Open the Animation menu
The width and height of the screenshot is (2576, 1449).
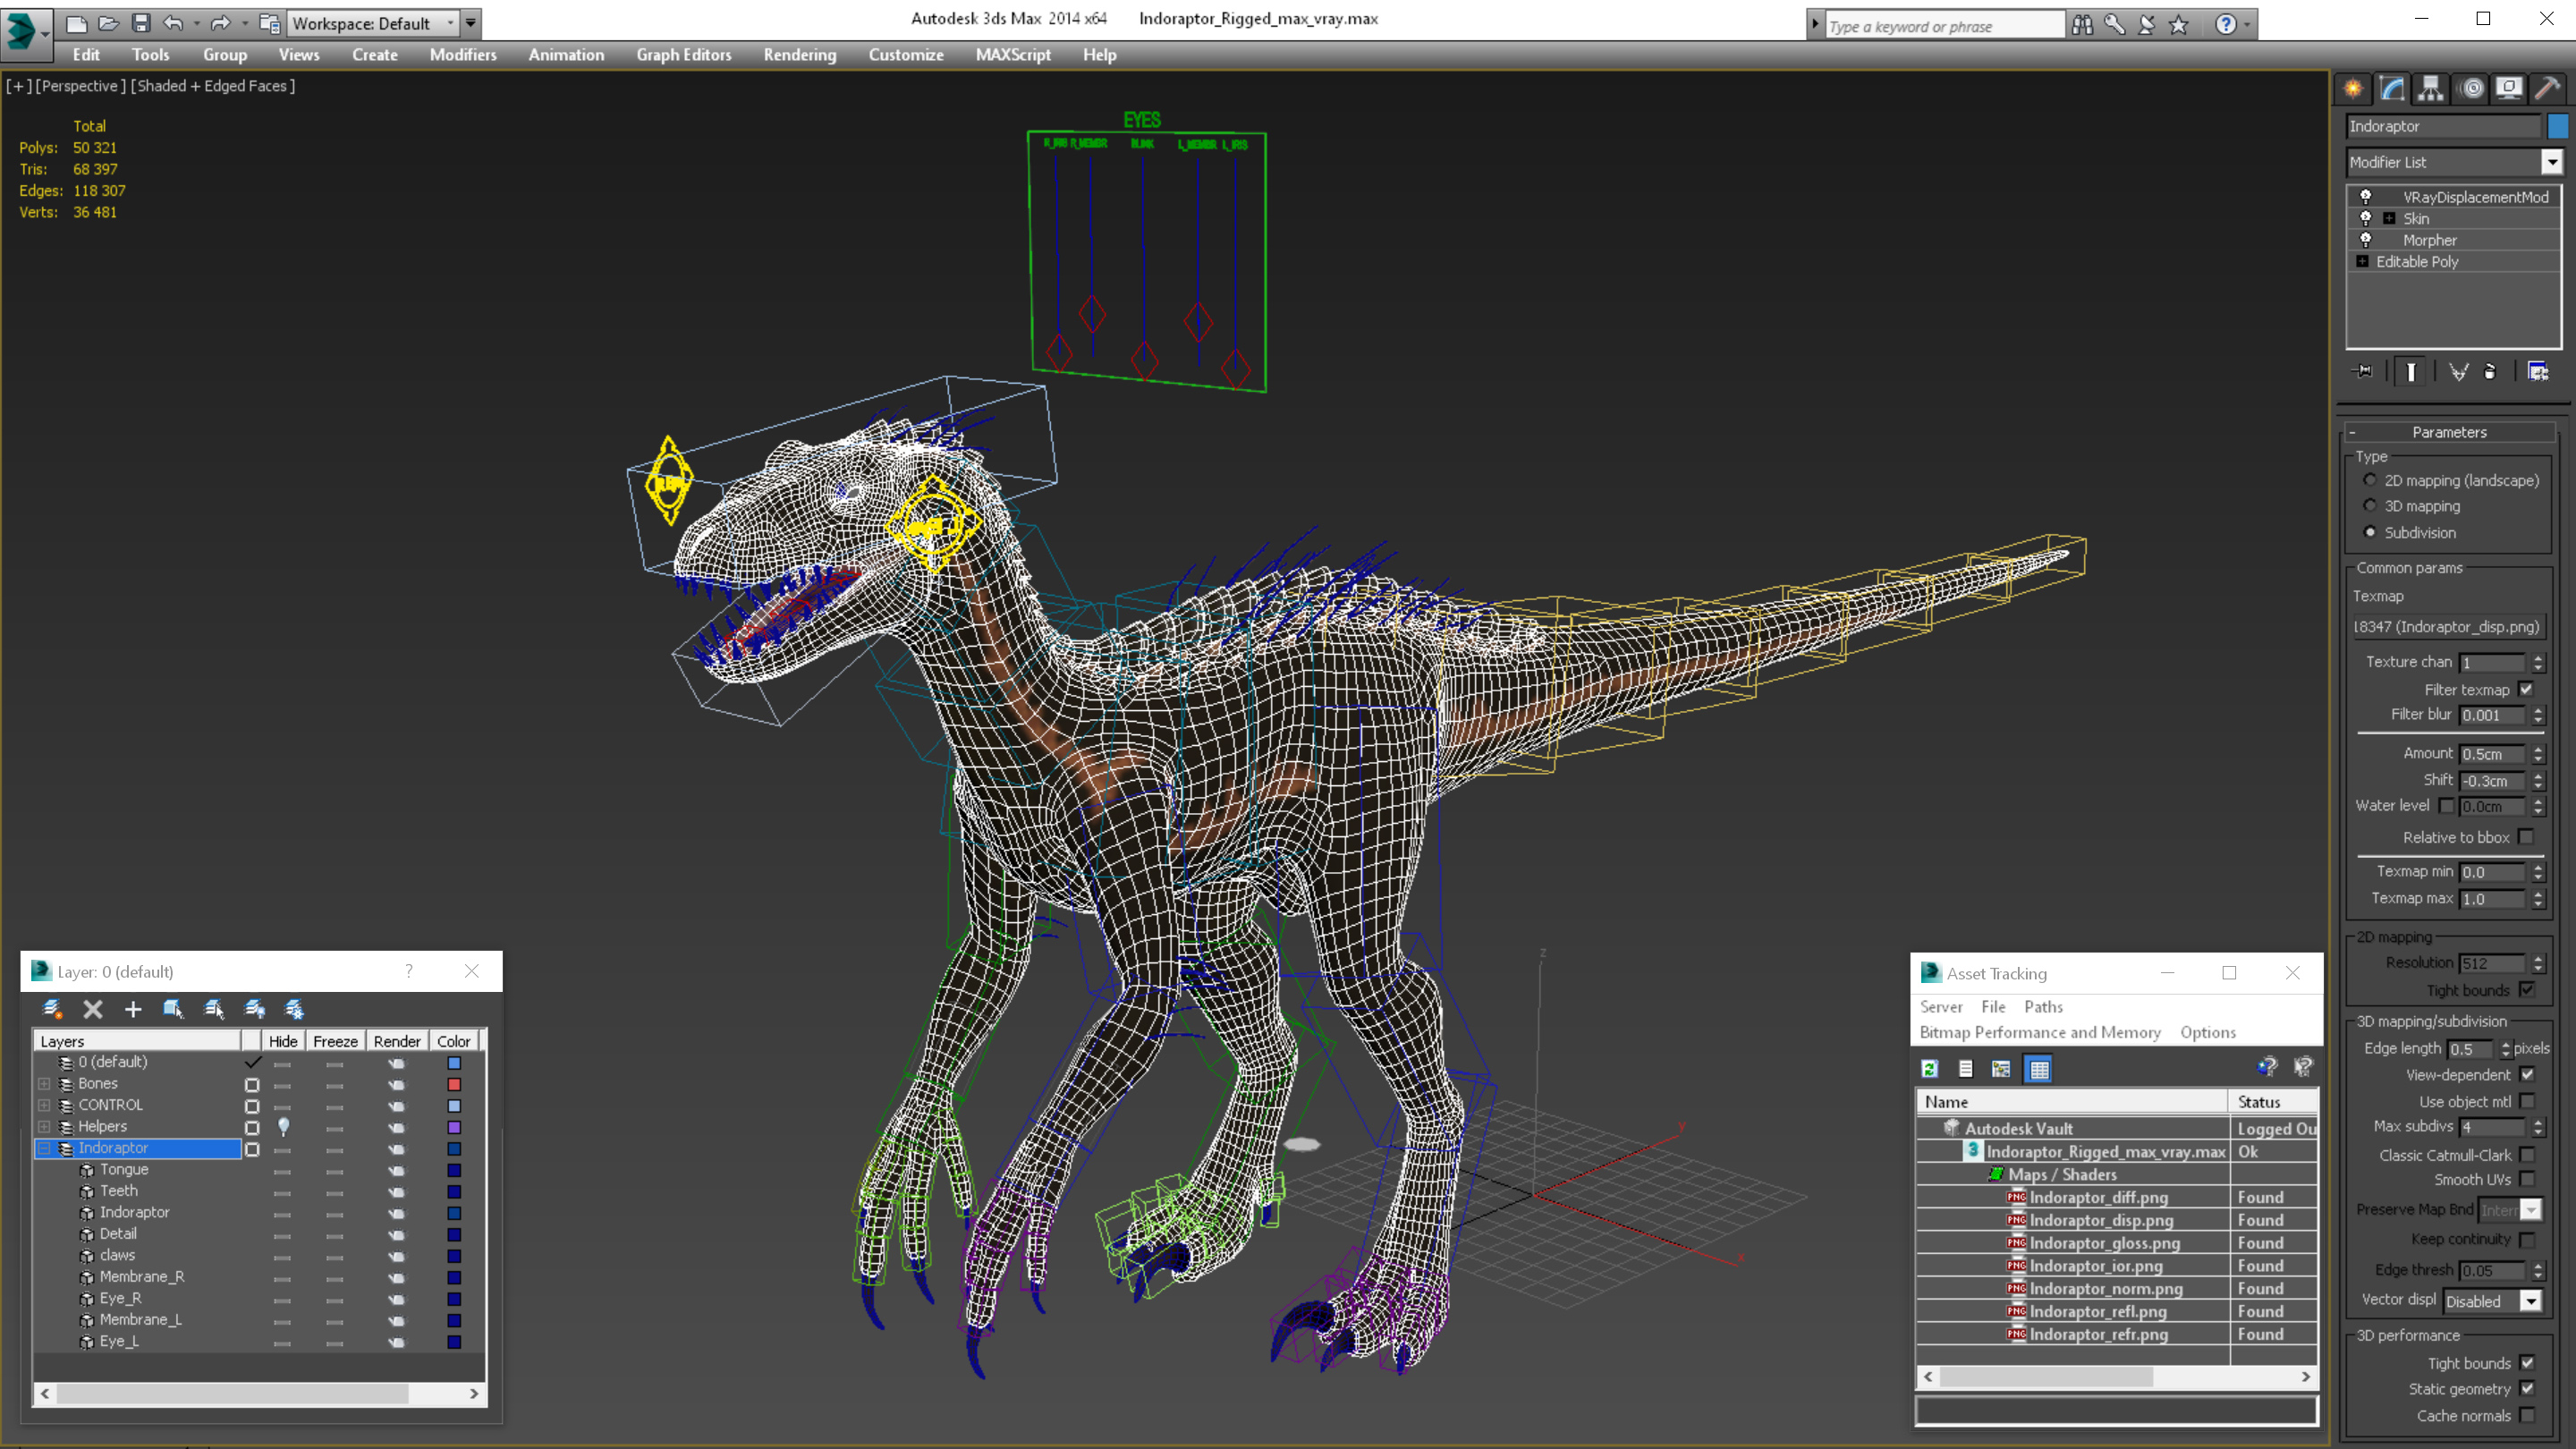566,55
